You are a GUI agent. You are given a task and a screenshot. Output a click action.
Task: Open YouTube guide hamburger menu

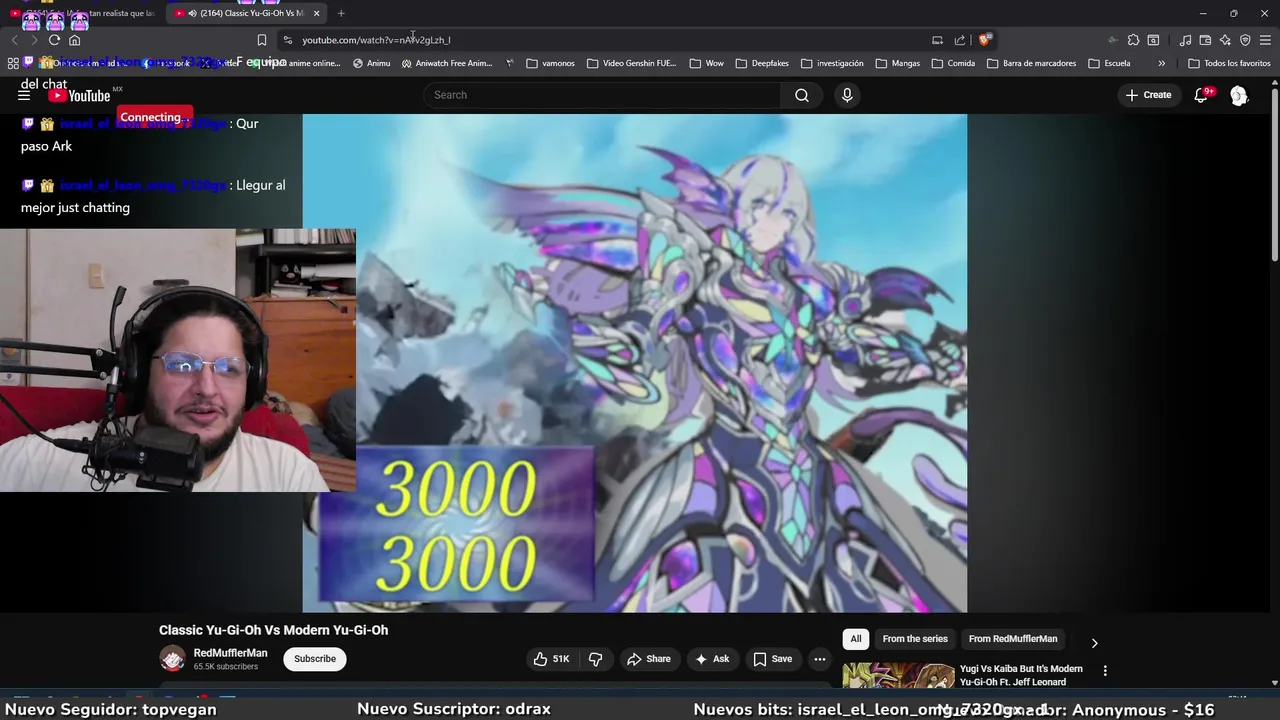tap(24, 95)
